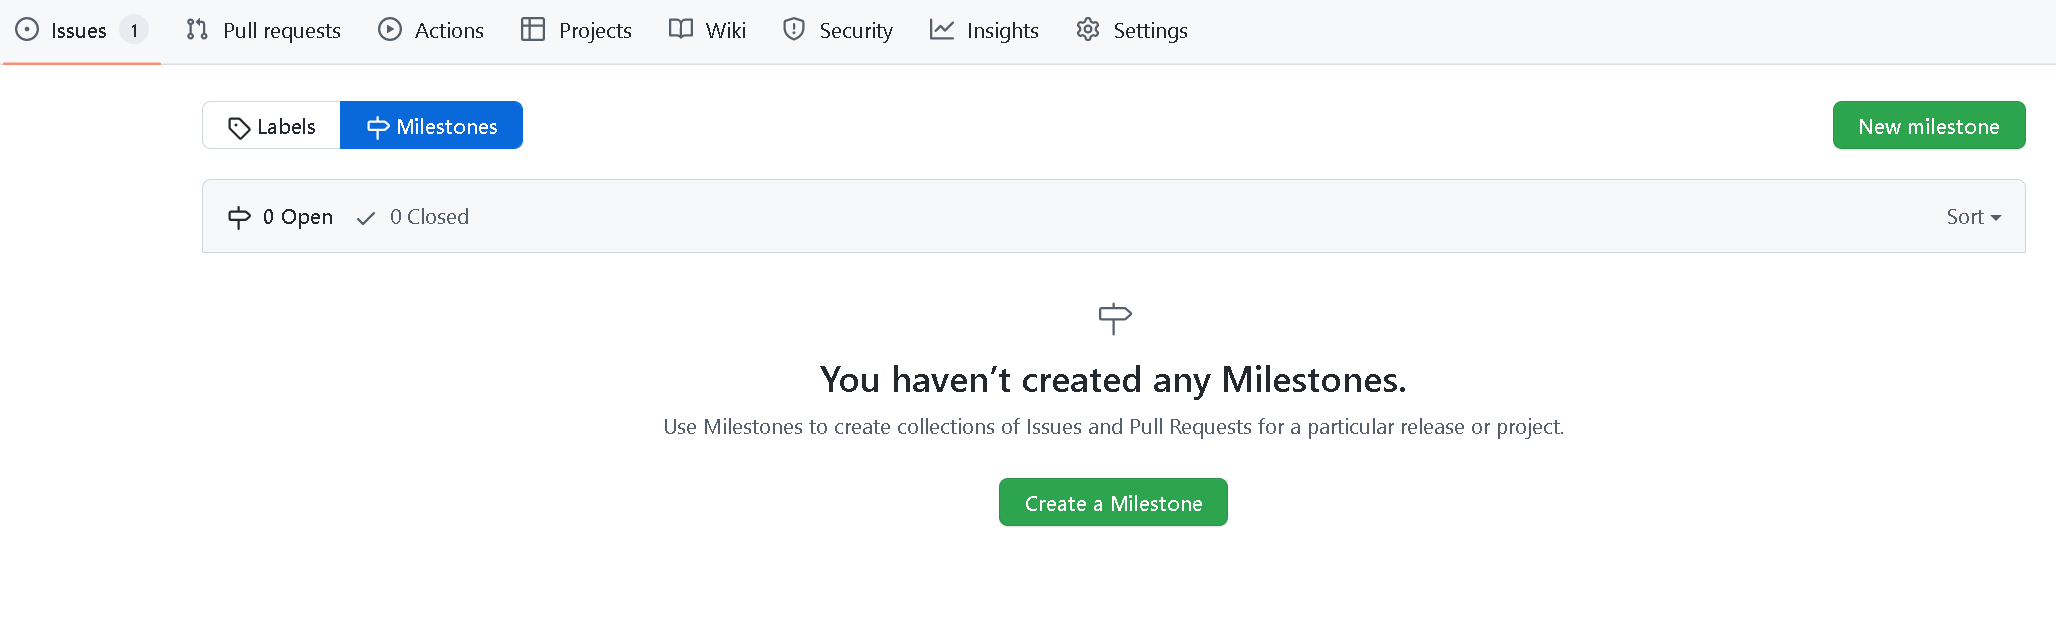The image size is (2056, 637).
Task: Open the Actions tab
Action: [x=431, y=31]
